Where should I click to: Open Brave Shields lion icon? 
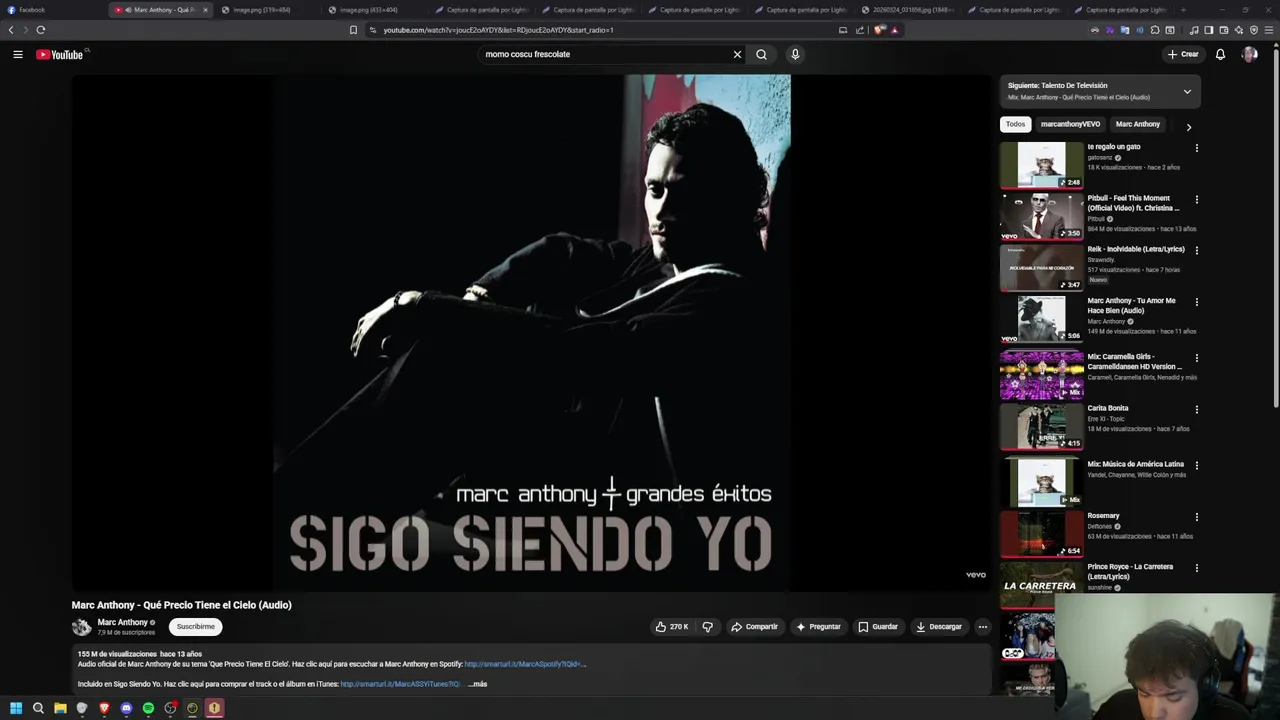879,30
